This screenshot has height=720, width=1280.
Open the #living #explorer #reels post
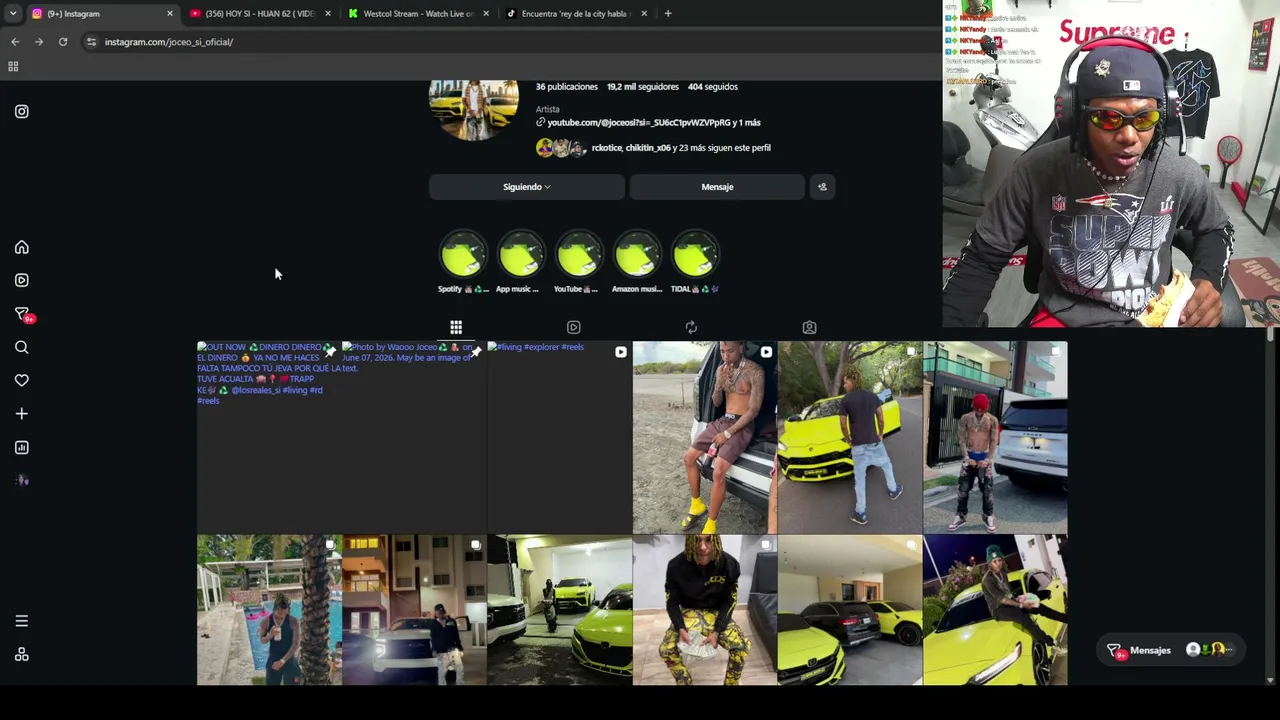(x=559, y=437)
